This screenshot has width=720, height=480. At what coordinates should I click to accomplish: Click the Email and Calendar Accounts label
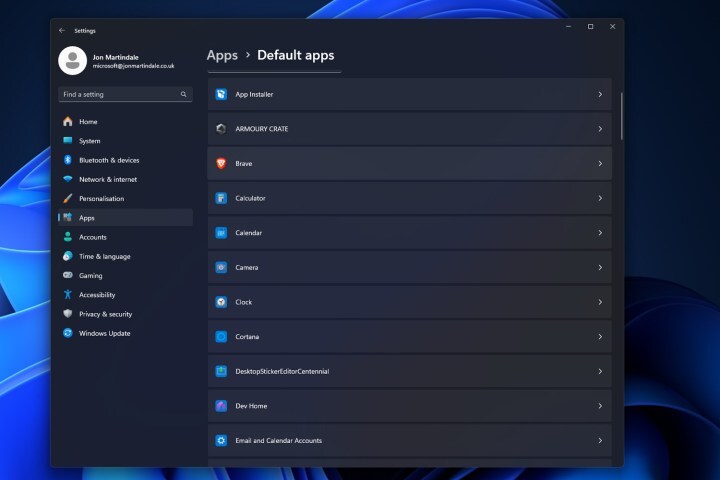(x=278, y=440)
